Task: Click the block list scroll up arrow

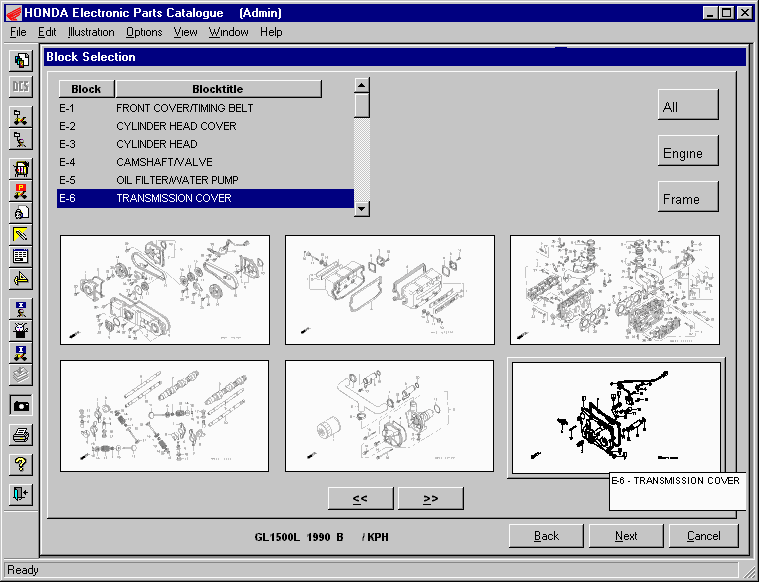Action: [x=362, y=85]
